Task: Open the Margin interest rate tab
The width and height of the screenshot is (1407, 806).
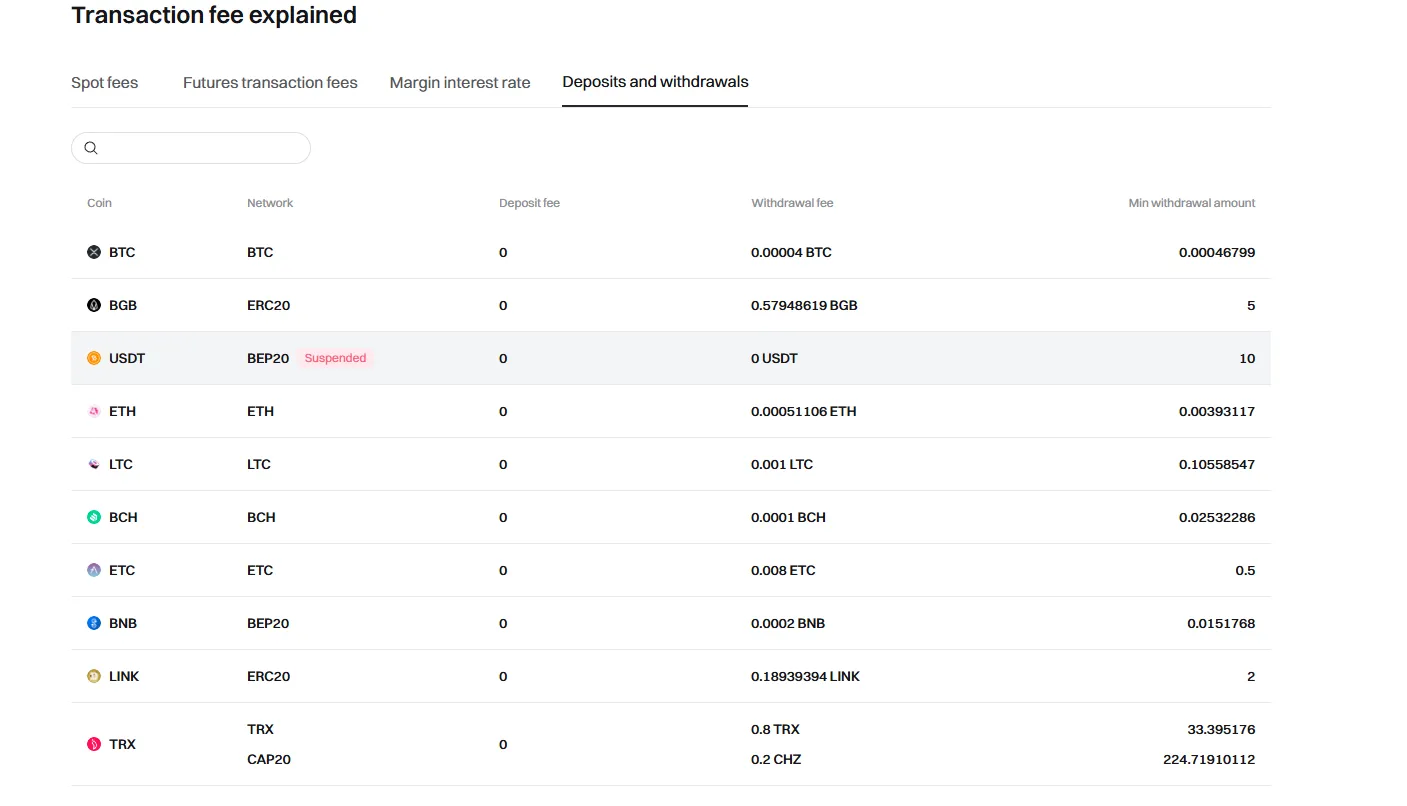Action: 460,83
